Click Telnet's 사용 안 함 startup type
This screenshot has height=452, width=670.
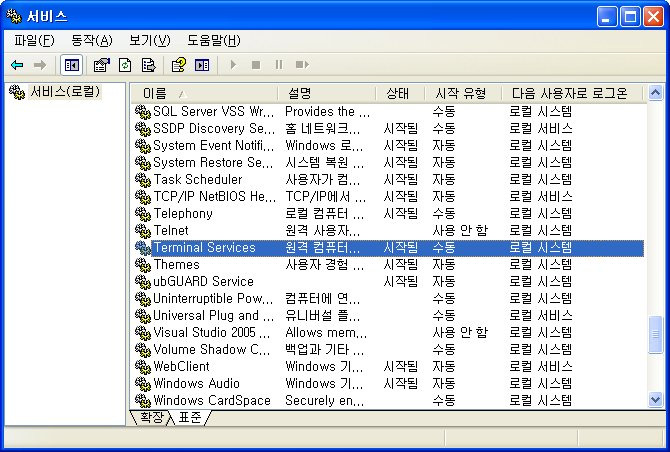[x=460, y=231]
